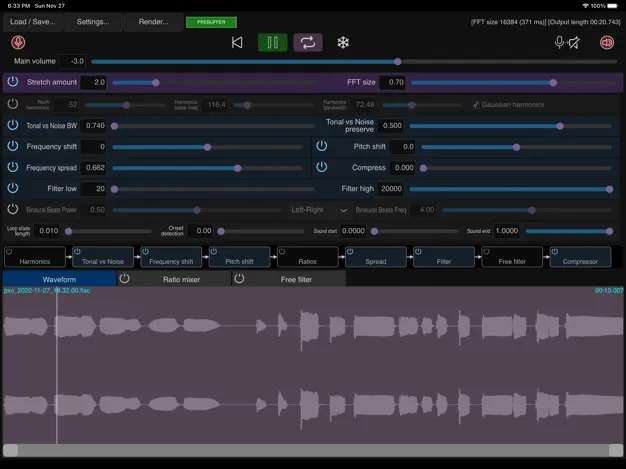Toggle the loop playback icon
The width and height of the screenshot is (626, 469).
(308, 42)
